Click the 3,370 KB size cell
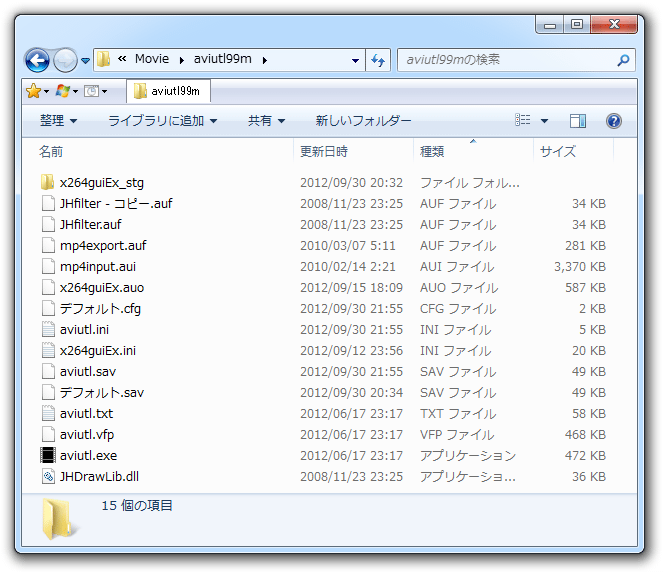663x572 pixels. tap(580, 267)
